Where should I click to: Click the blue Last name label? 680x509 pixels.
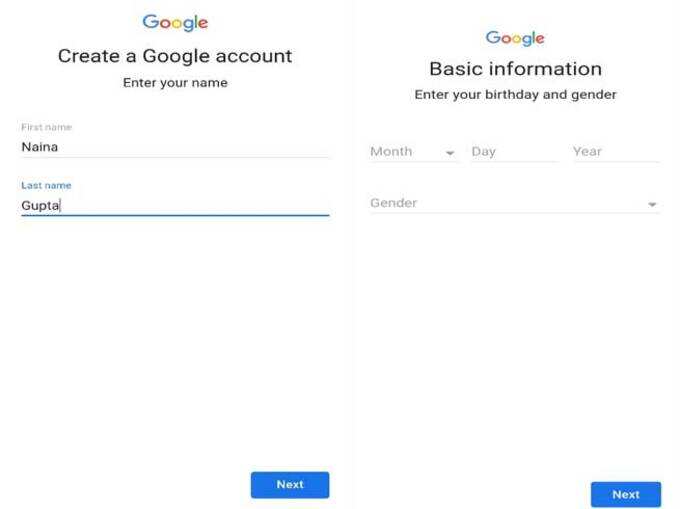pos(46,186)
